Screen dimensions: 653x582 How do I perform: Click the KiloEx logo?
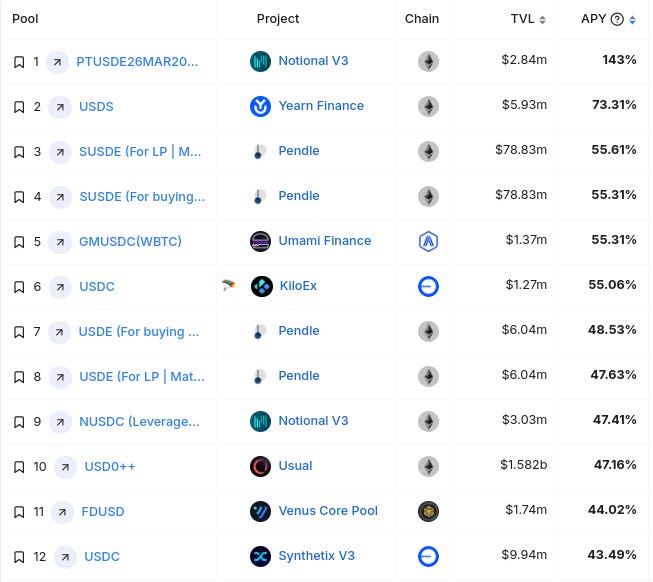pyautogui.click(x=262, y=286)
